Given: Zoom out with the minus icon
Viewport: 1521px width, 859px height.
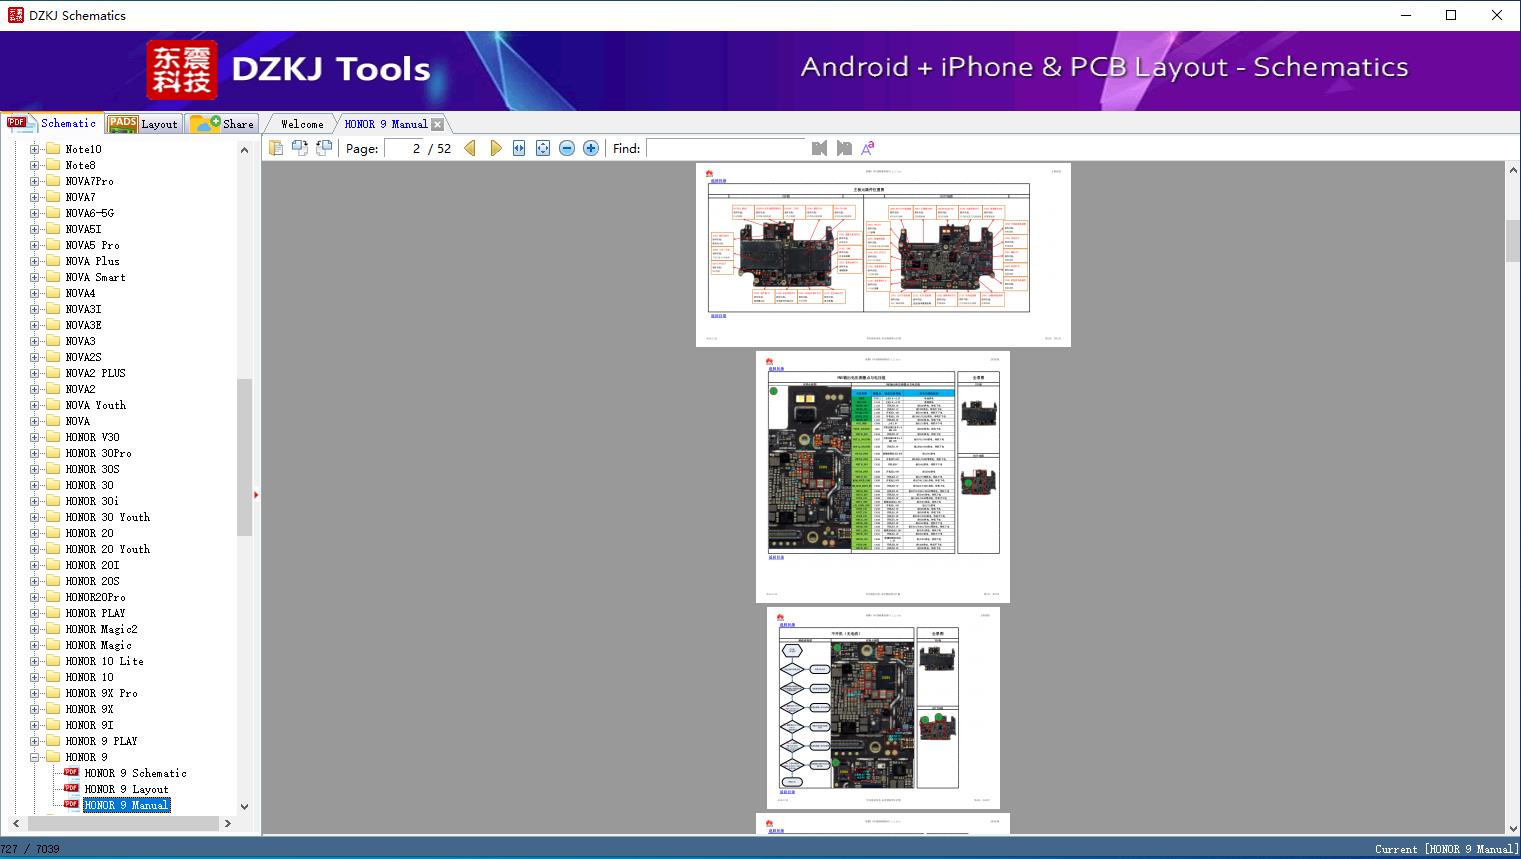Looking at the screenshot, I should click(x=567, y=148).
